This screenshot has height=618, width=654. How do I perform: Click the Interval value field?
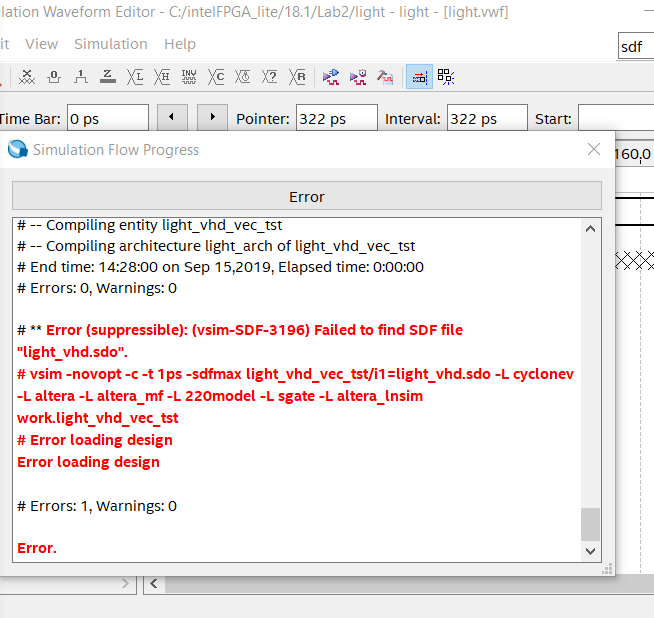[x=487, y=118]
